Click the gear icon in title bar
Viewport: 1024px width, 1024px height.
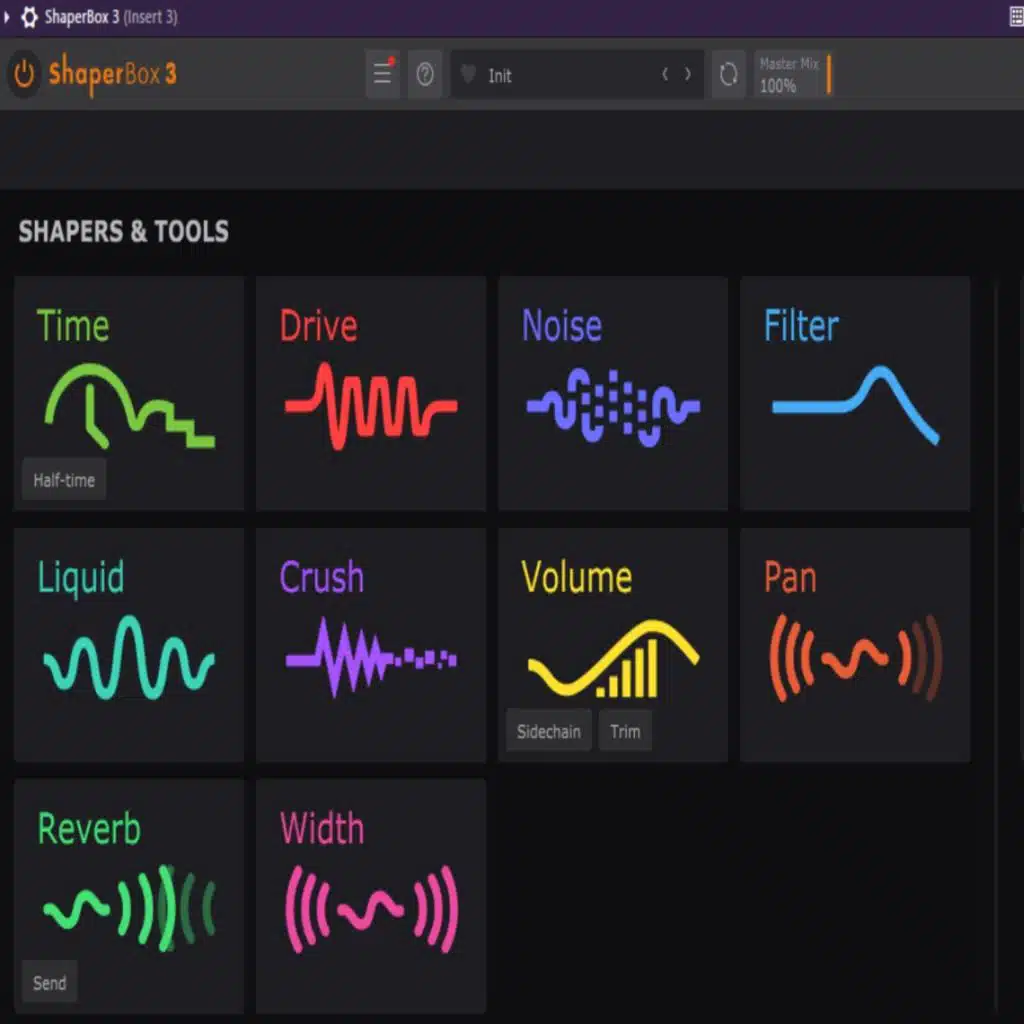29,17
